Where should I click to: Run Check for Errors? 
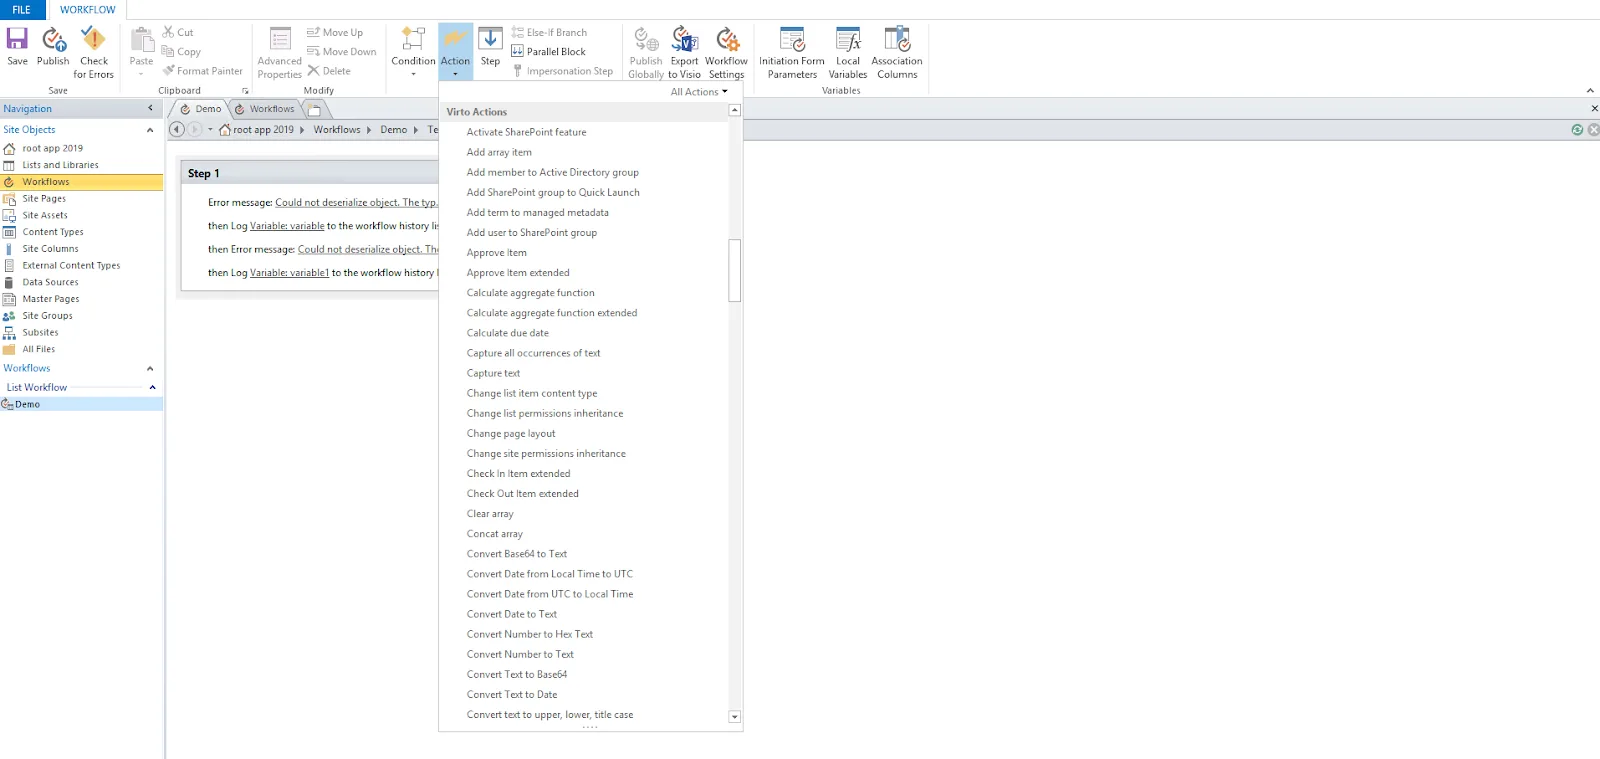(x=93, y=53)
